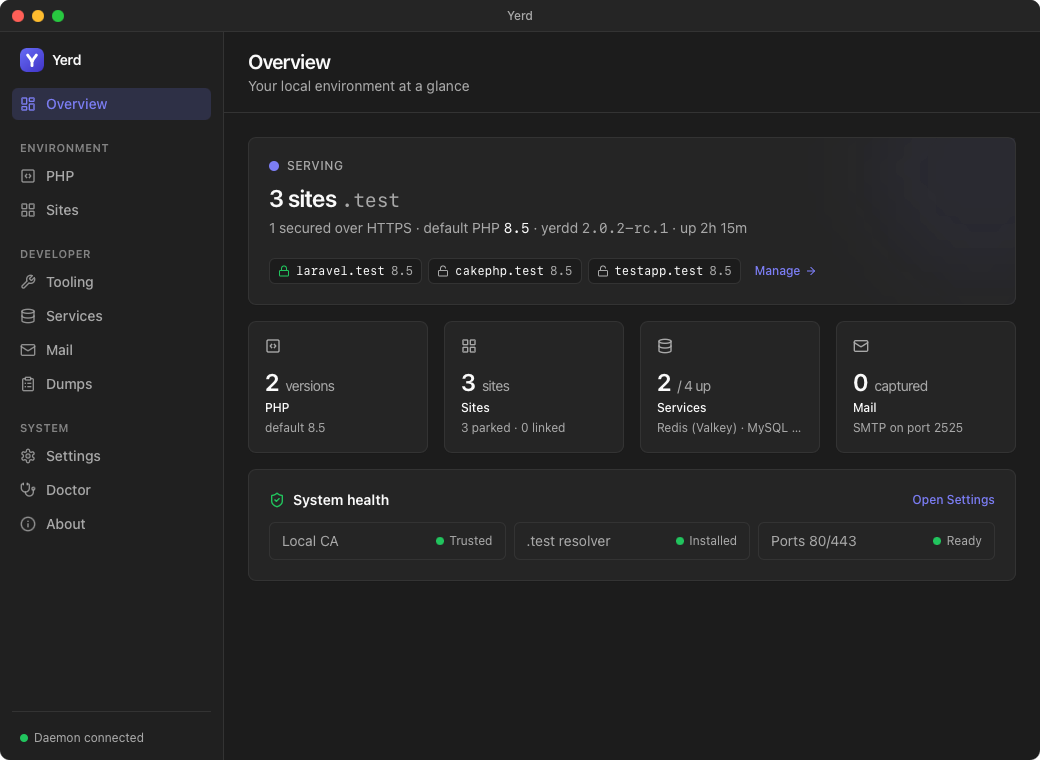Screen dimensions: 1040x760
Task: Click the Ports 80/443 Ready item
Action: point(876,541)
